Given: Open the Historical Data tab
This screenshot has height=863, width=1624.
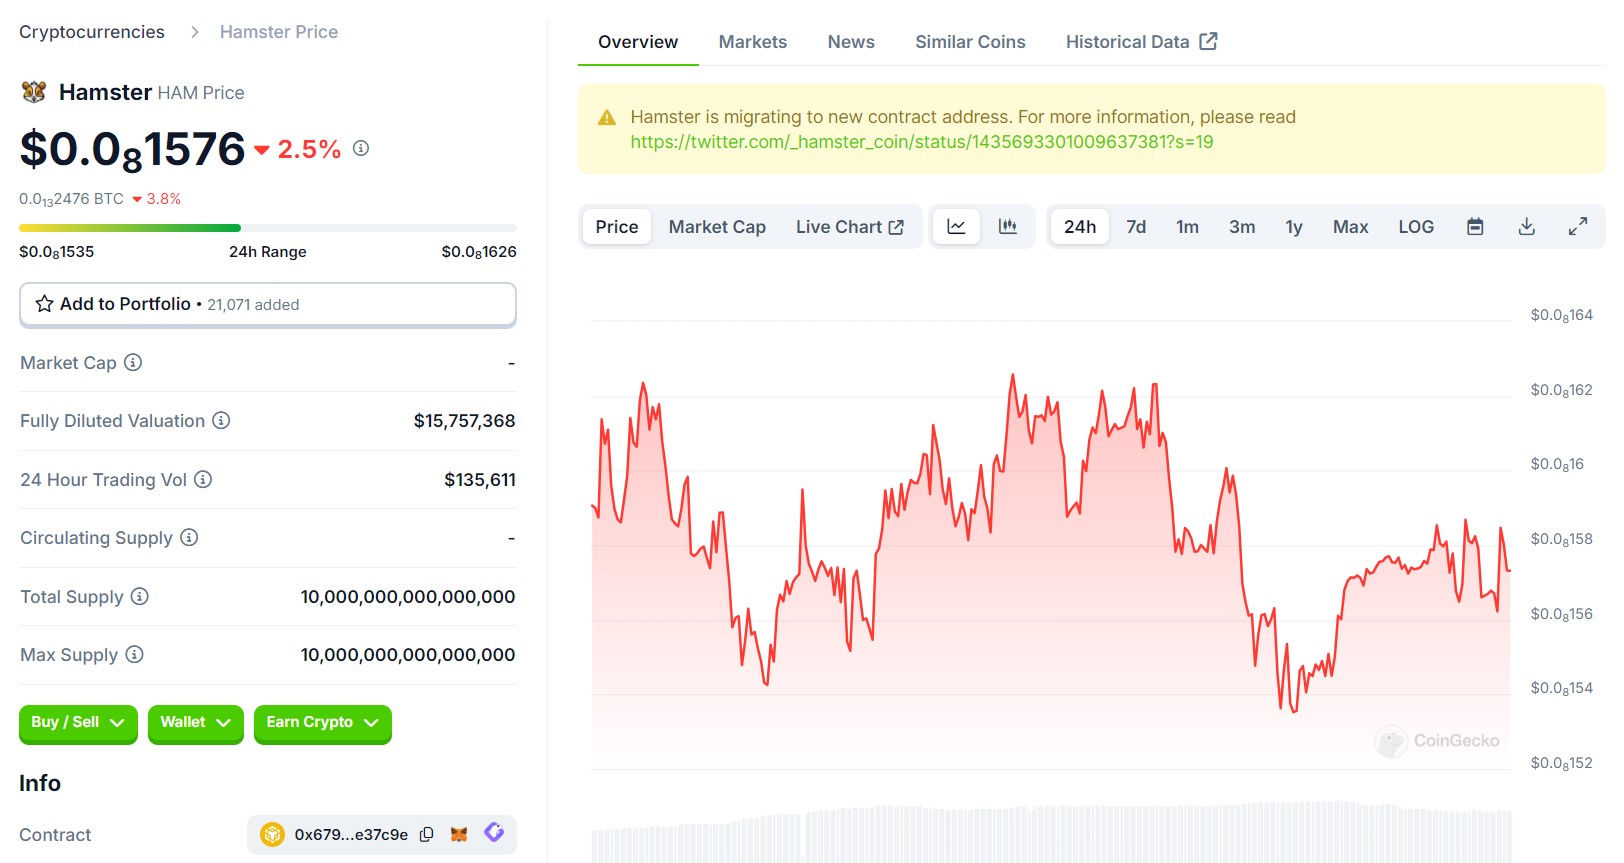Looking at the screenshot, I should [1141, 42].
